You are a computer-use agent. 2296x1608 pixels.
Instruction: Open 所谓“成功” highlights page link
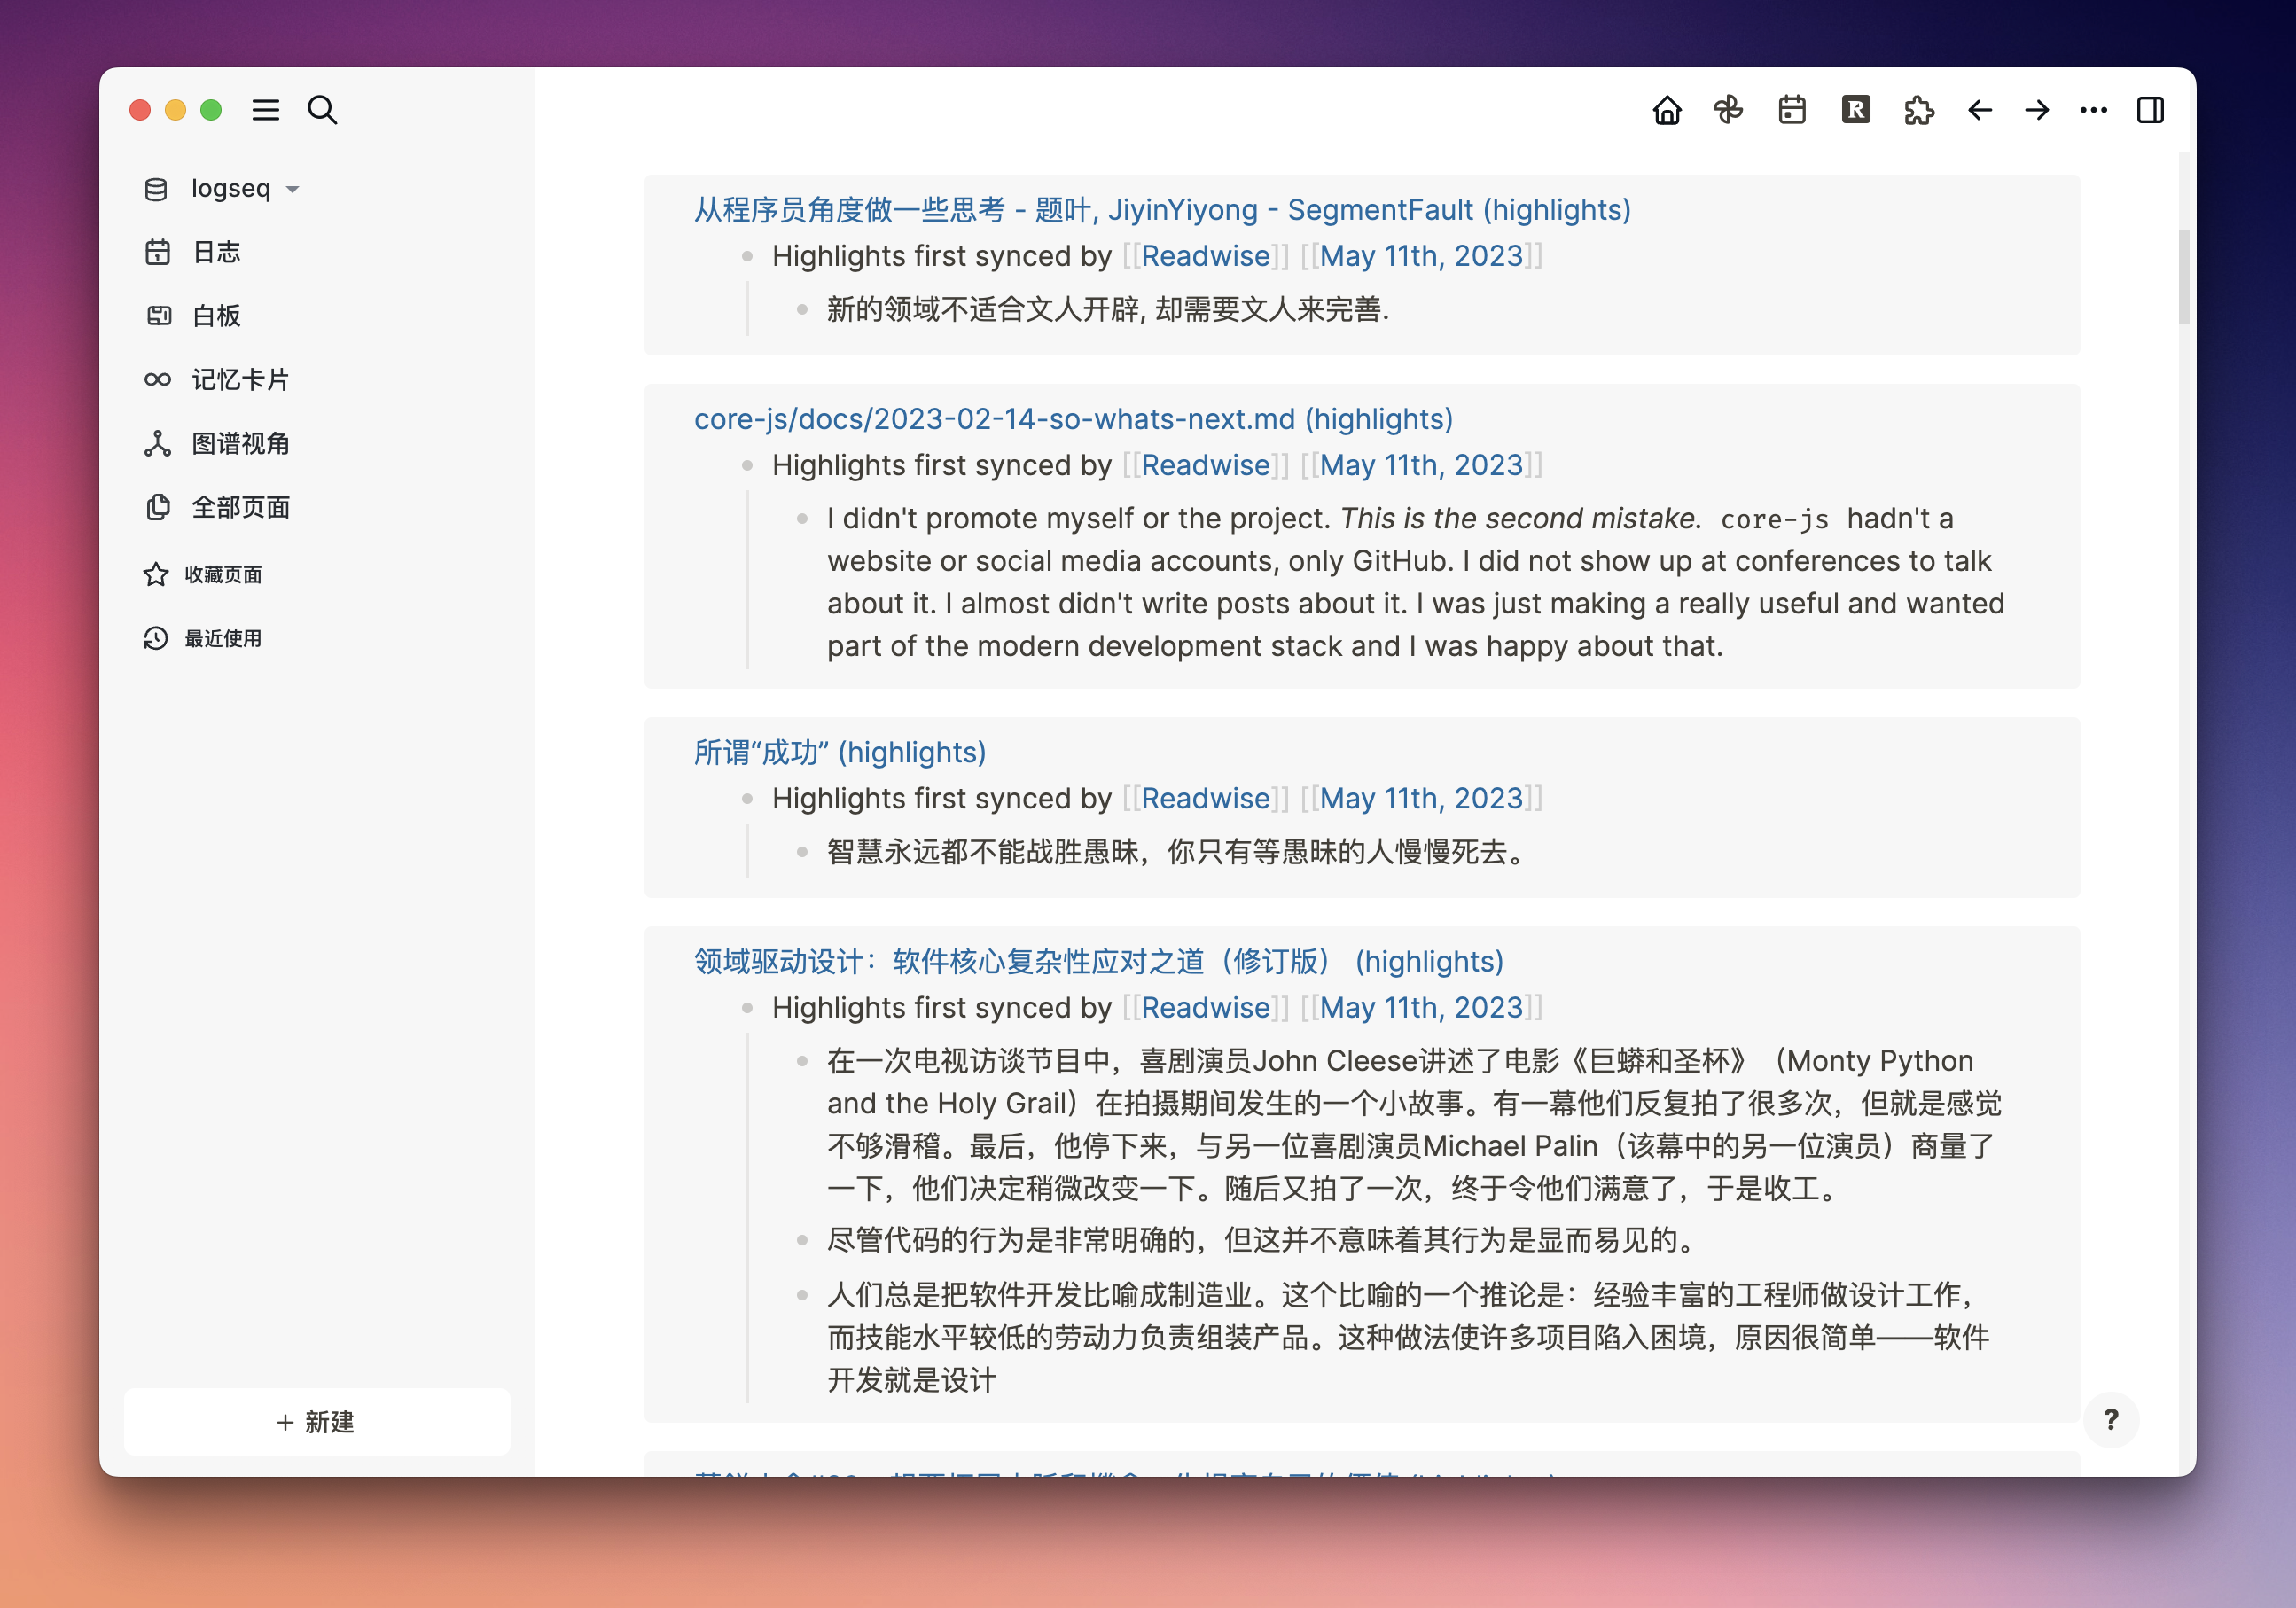point(840,752)
